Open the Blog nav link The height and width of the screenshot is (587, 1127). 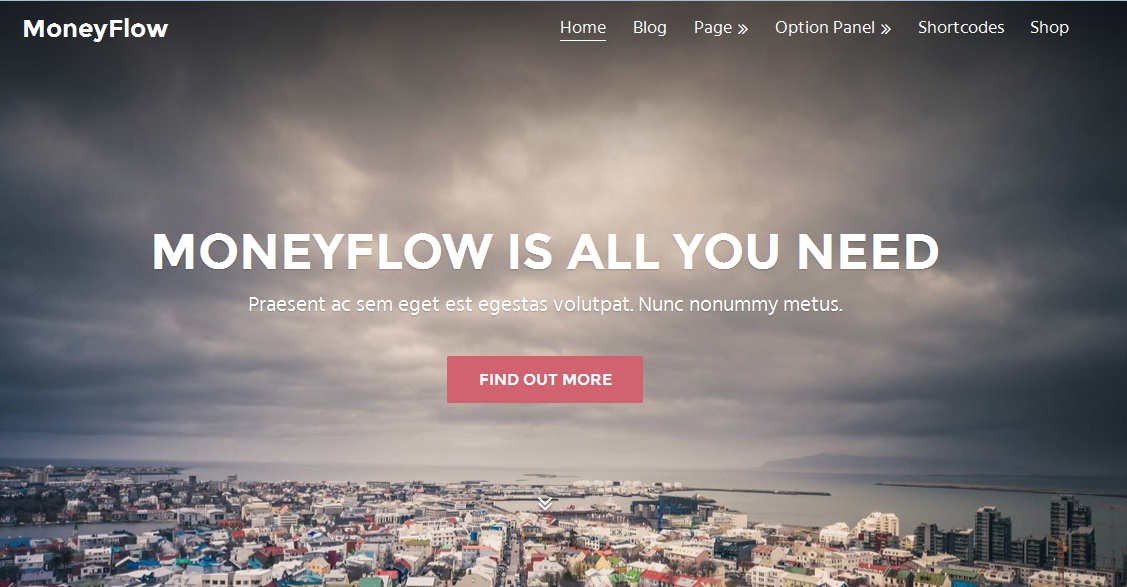coord(650,27)
